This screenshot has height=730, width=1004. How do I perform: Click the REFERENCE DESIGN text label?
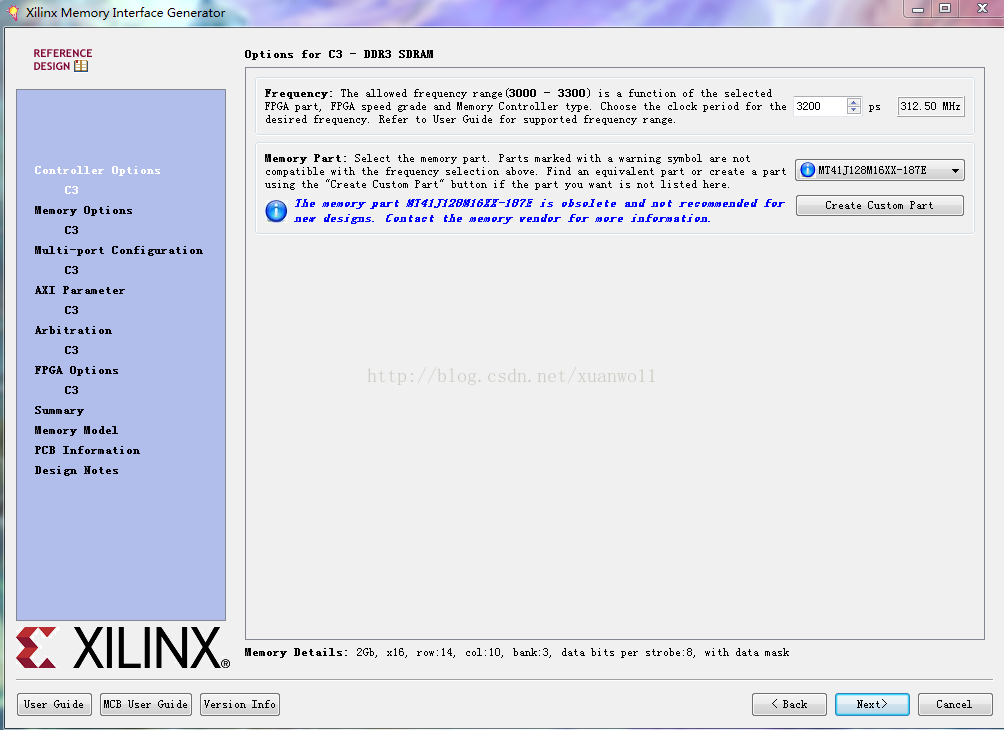tap(62, 60)
